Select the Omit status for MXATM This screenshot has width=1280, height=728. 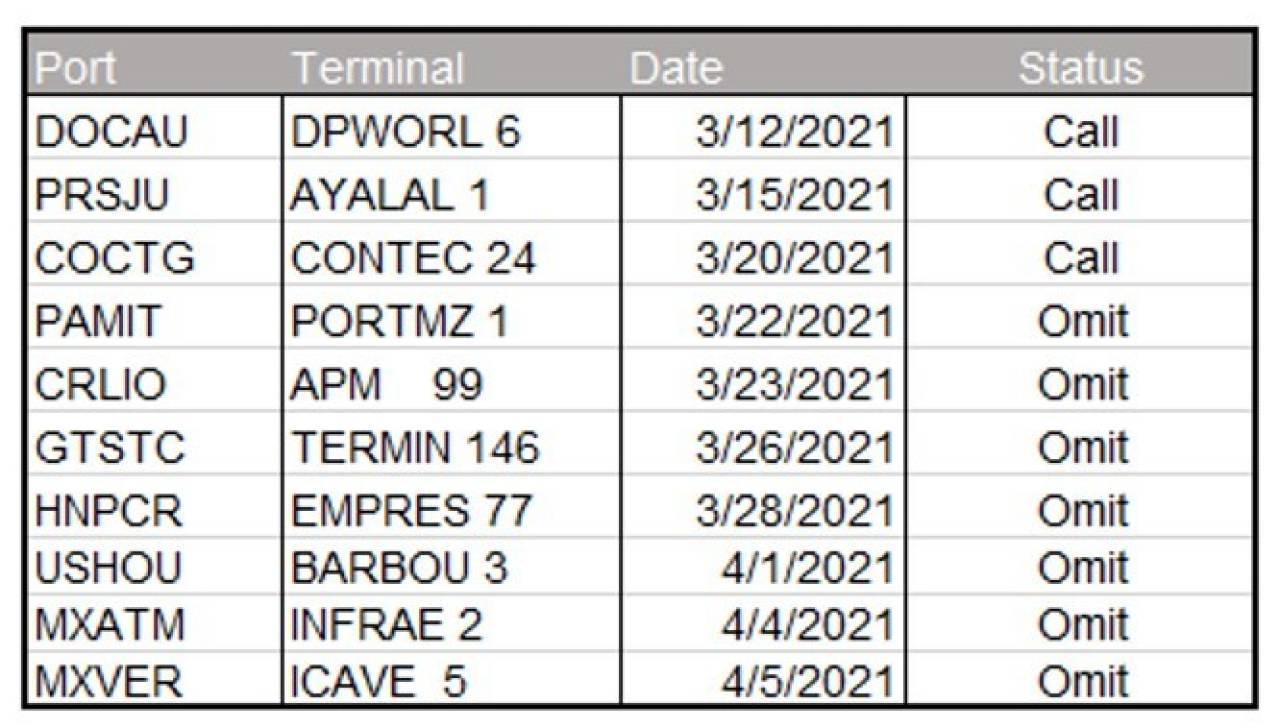[x=1080, y=624]
